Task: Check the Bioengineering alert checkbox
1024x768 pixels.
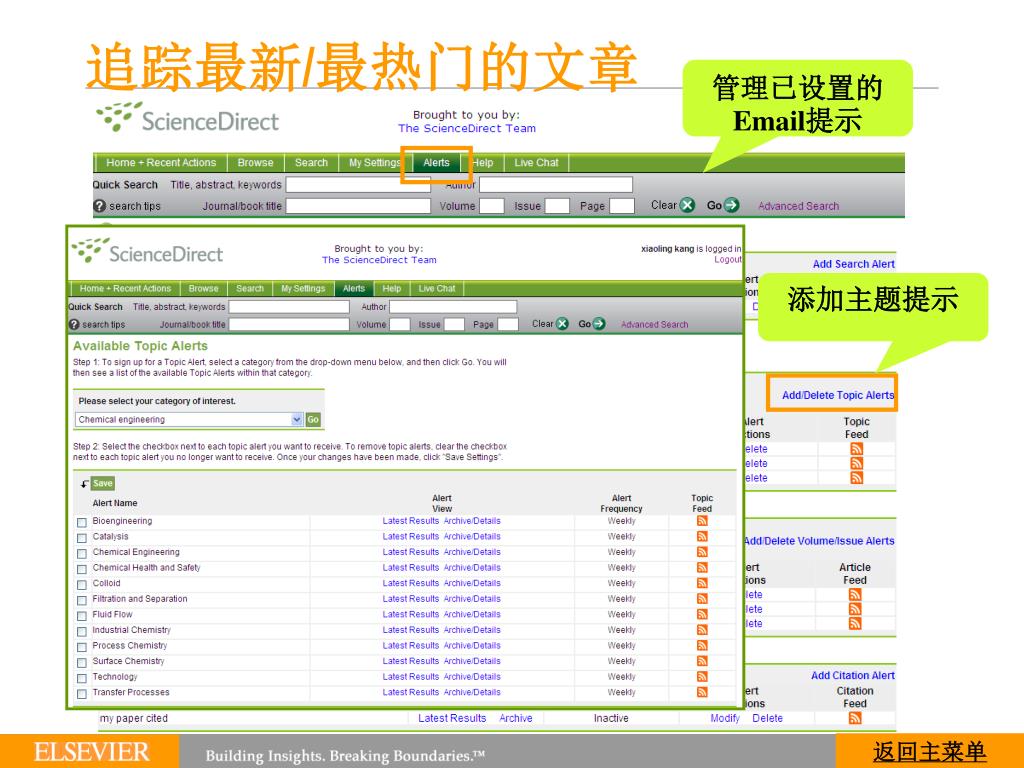Action: coord(82,522)
